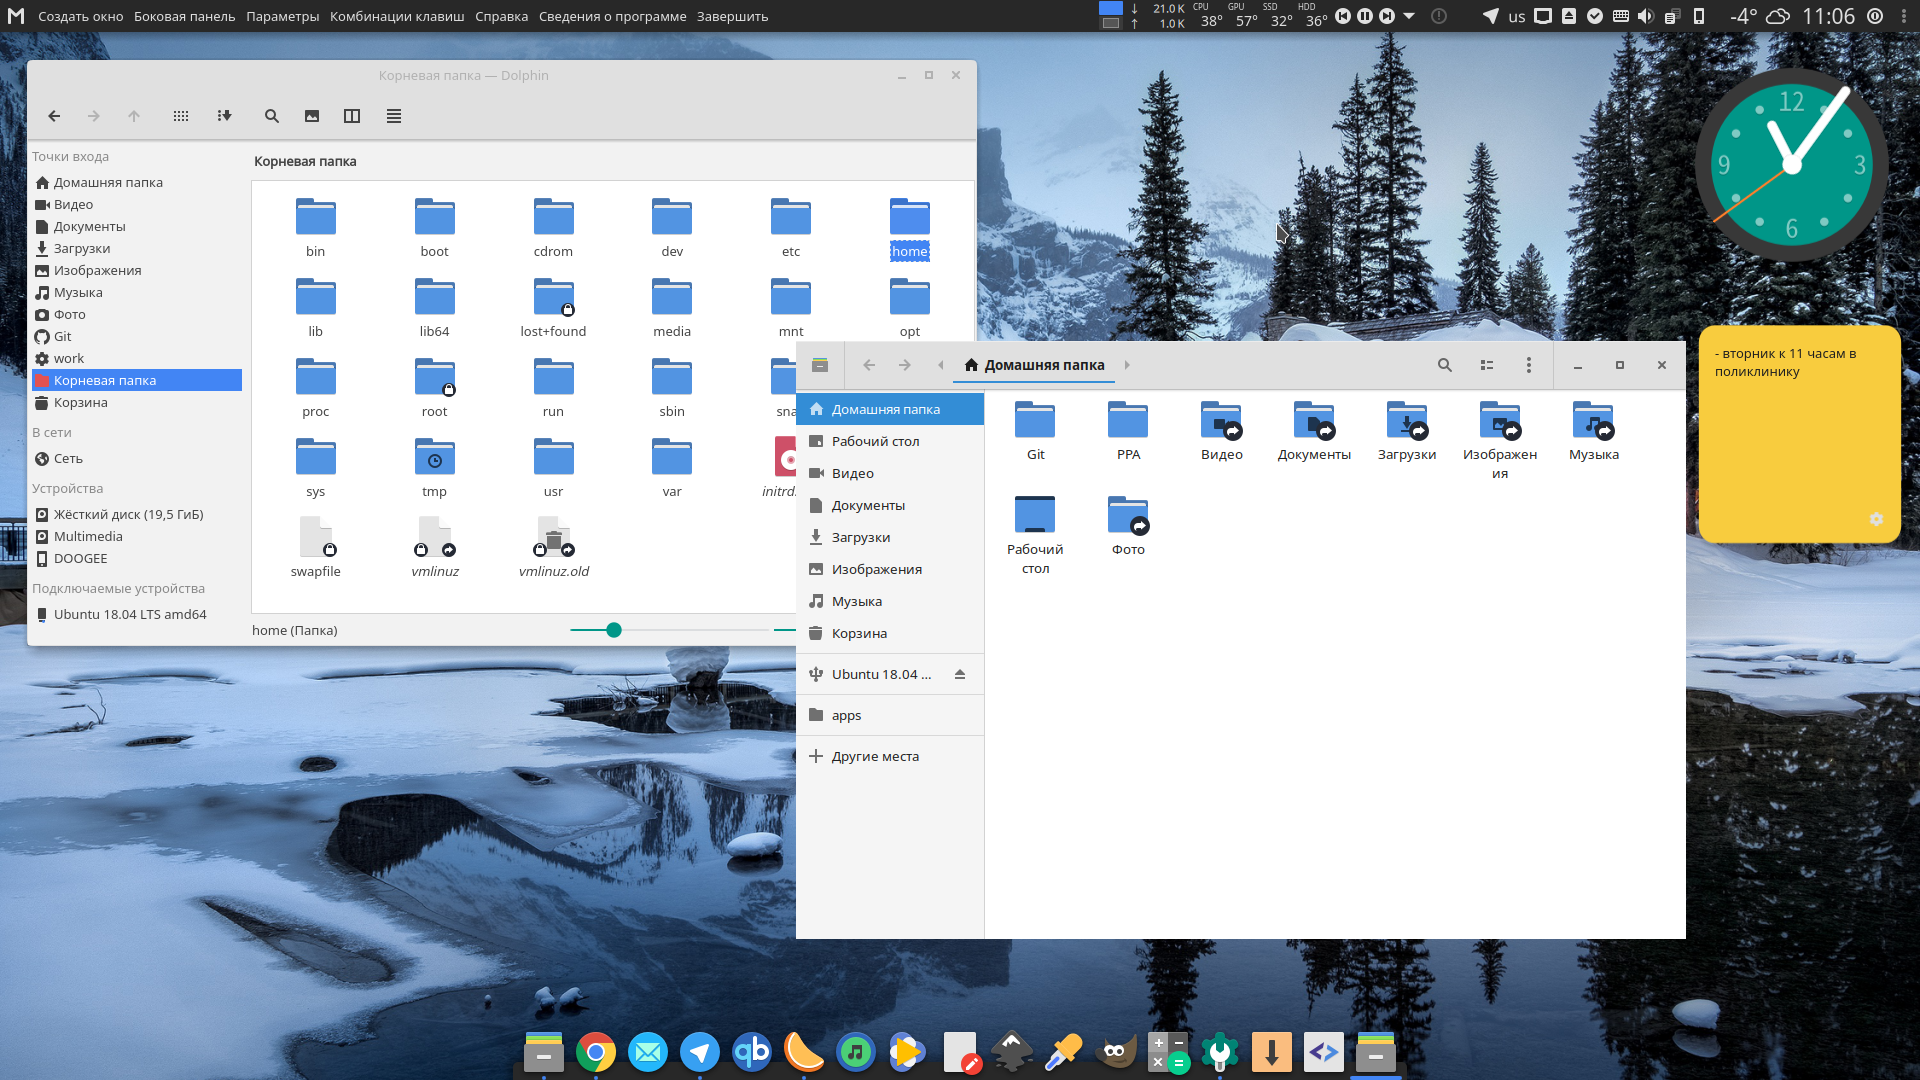Open Корзина from the Files sidebar

click(859, 633)
